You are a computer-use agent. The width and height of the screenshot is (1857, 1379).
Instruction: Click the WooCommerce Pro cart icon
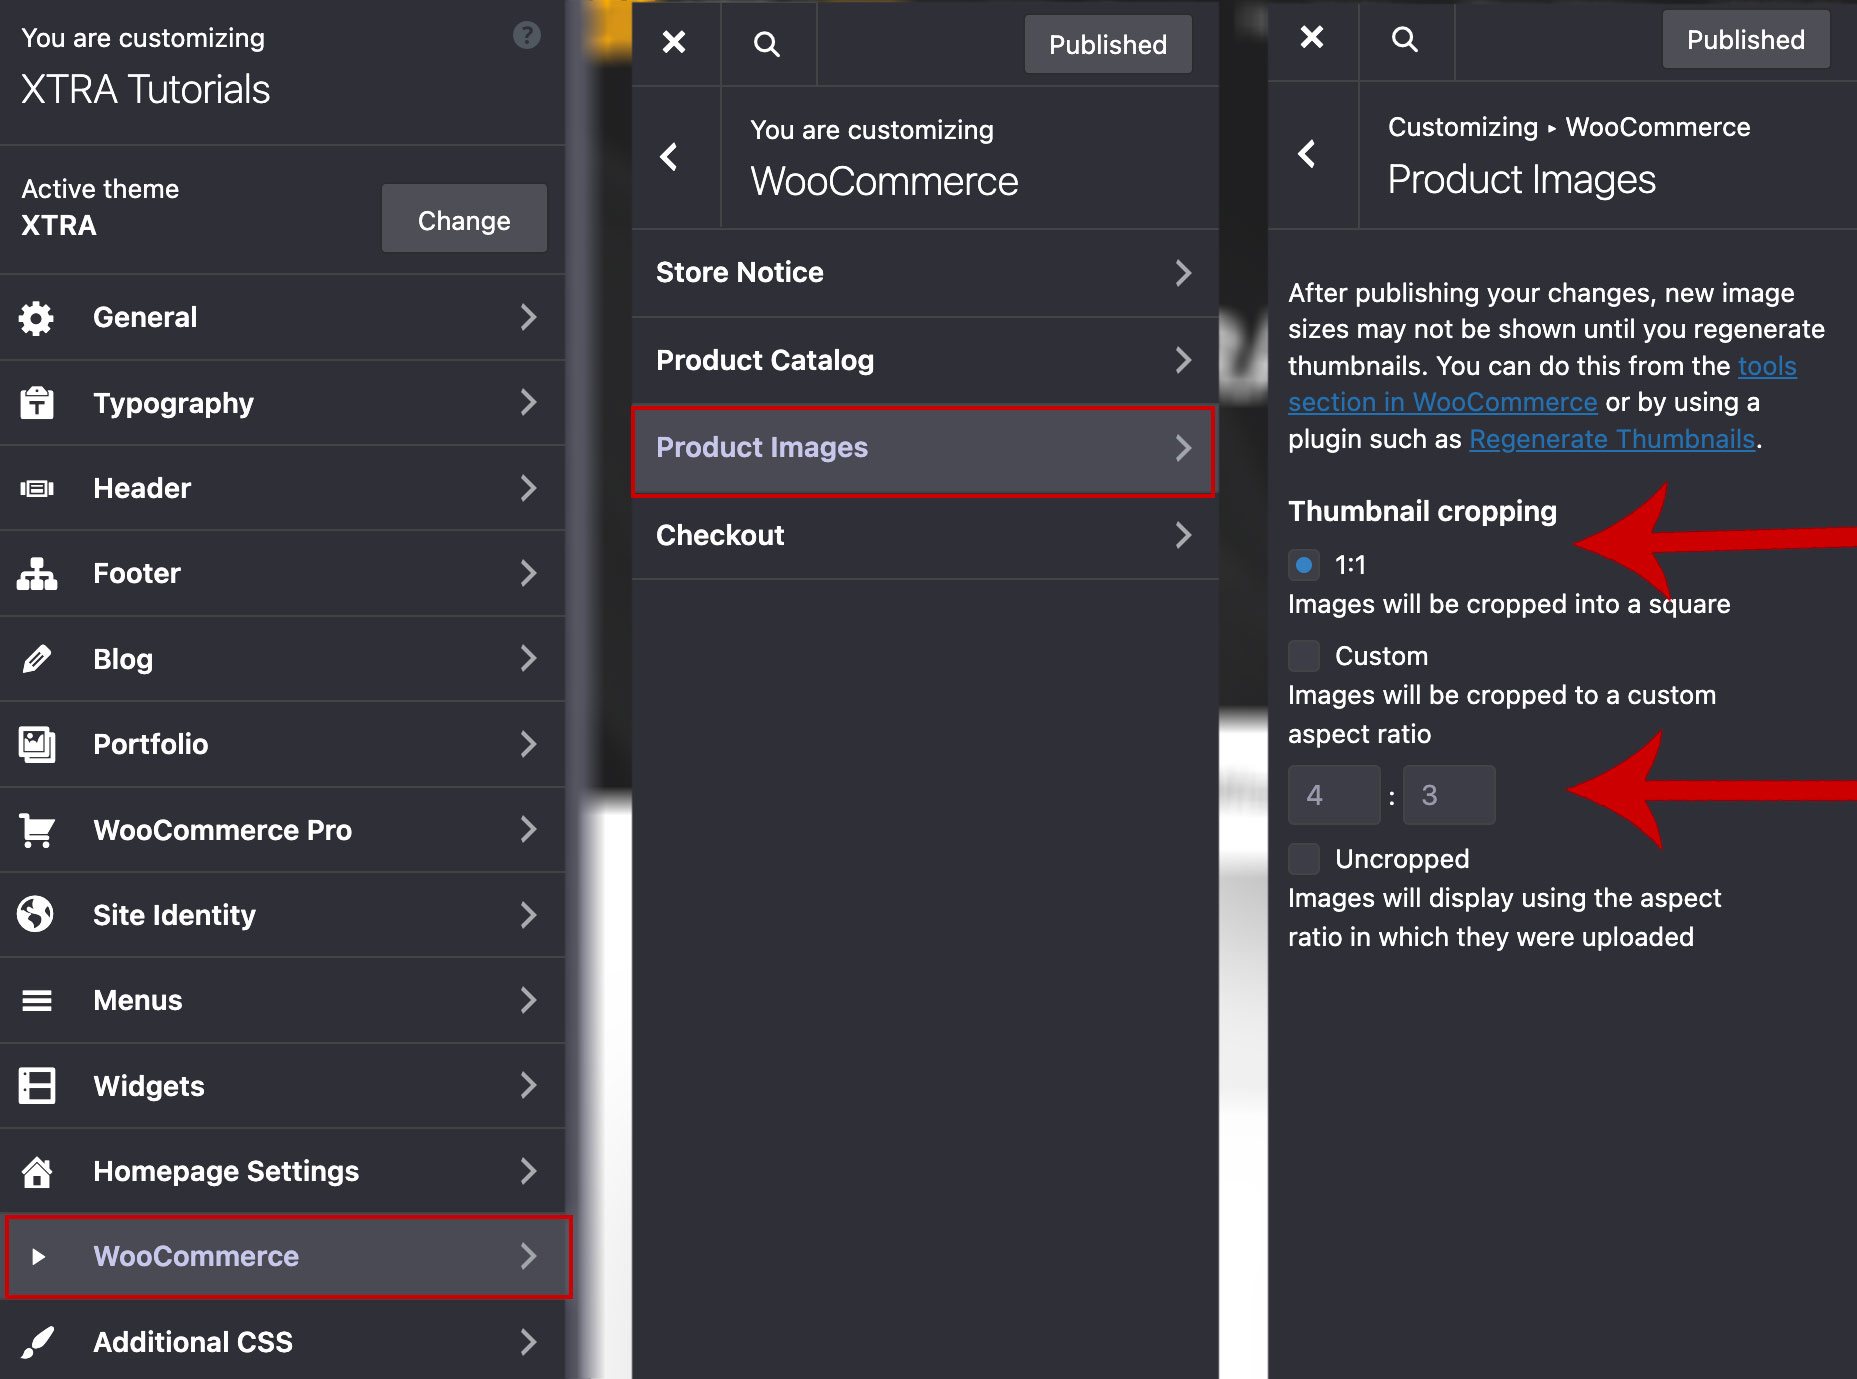point(37,830)
